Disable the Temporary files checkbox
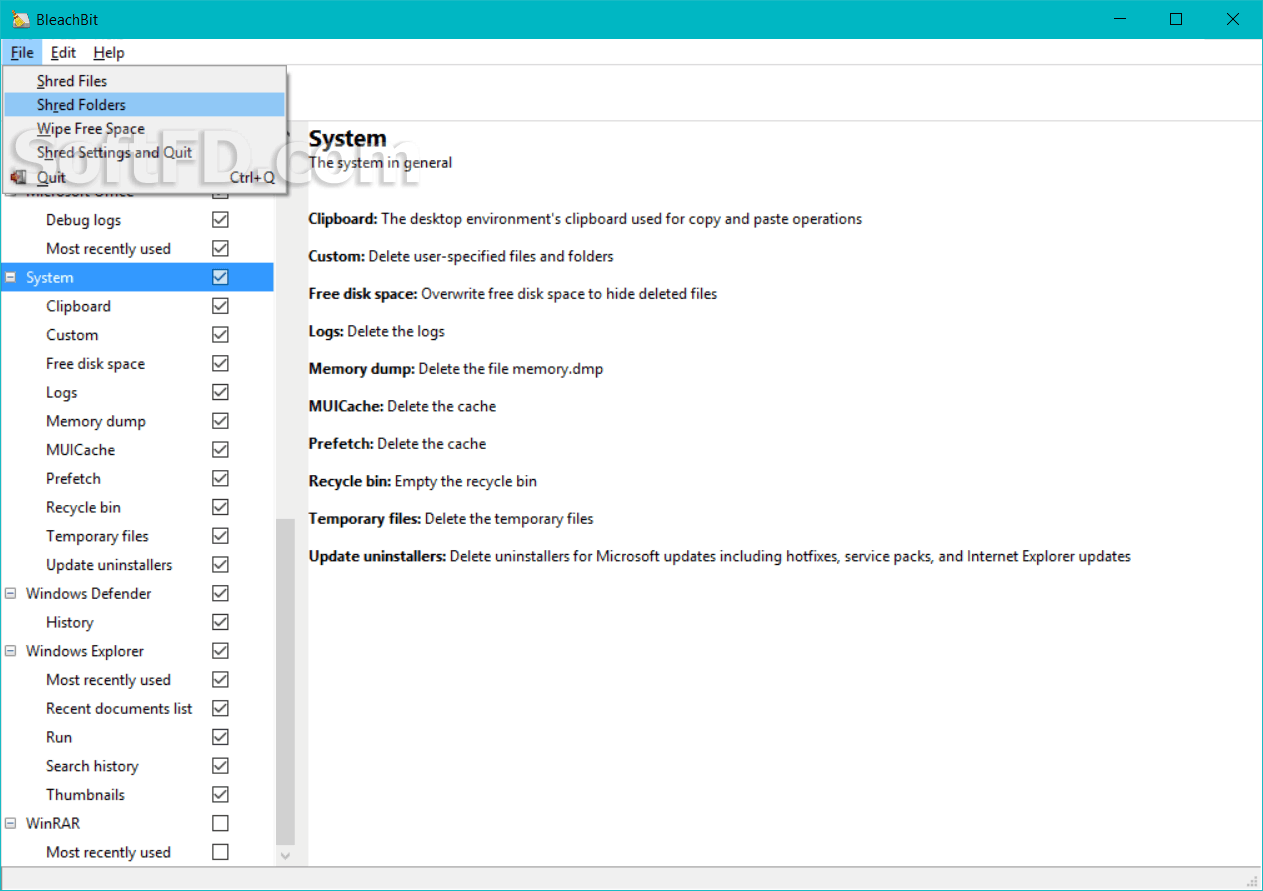1263x891 pixels. point(221,536)
